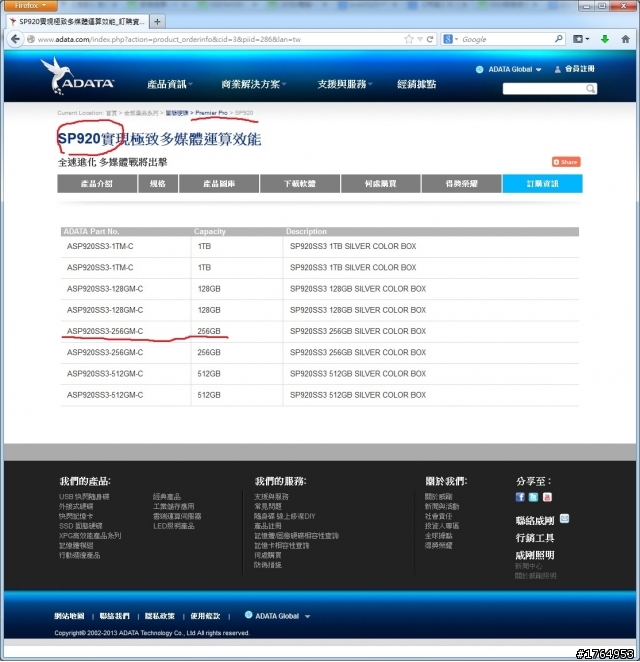Open footer link 全球據點
This screenshot has width=640, height=662.
(438, 535)
